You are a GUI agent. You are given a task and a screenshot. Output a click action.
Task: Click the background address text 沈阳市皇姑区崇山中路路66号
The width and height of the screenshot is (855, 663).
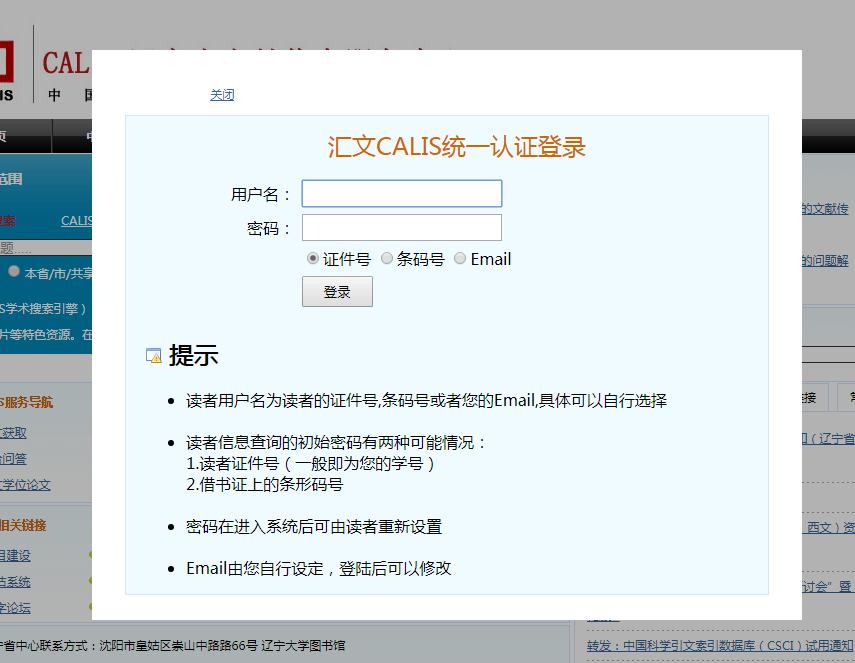coord(178,646)
